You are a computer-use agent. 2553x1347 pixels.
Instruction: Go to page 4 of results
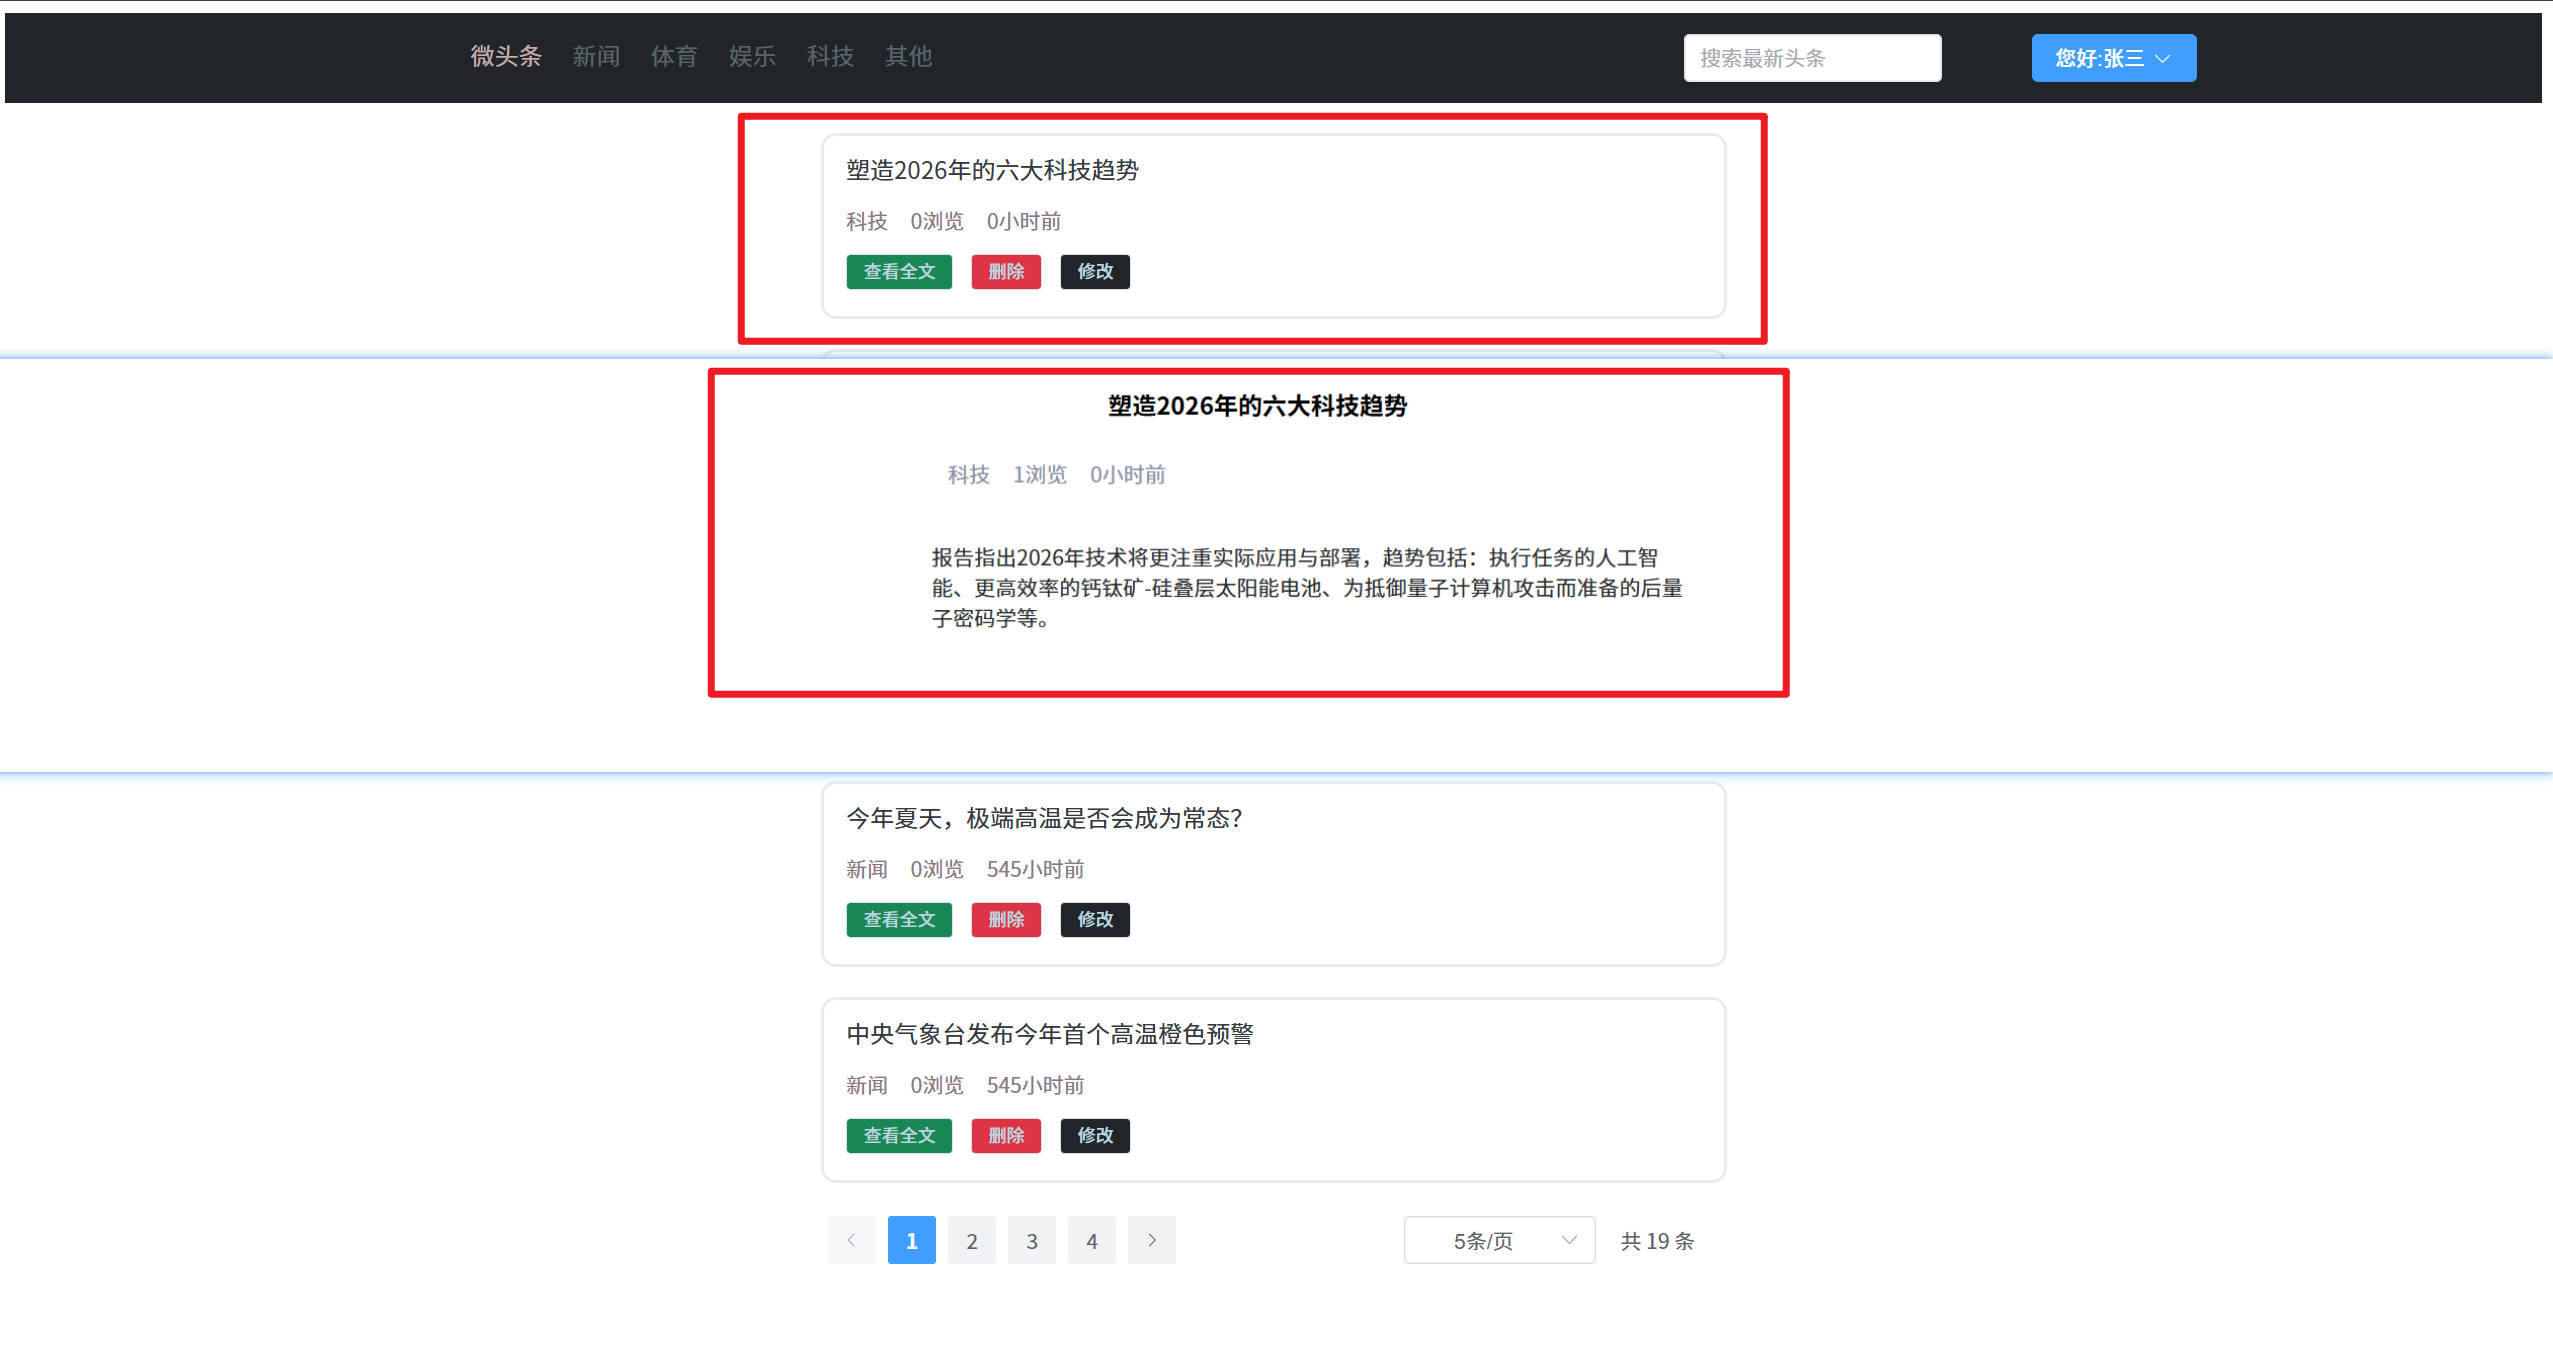point(1092,1240)
